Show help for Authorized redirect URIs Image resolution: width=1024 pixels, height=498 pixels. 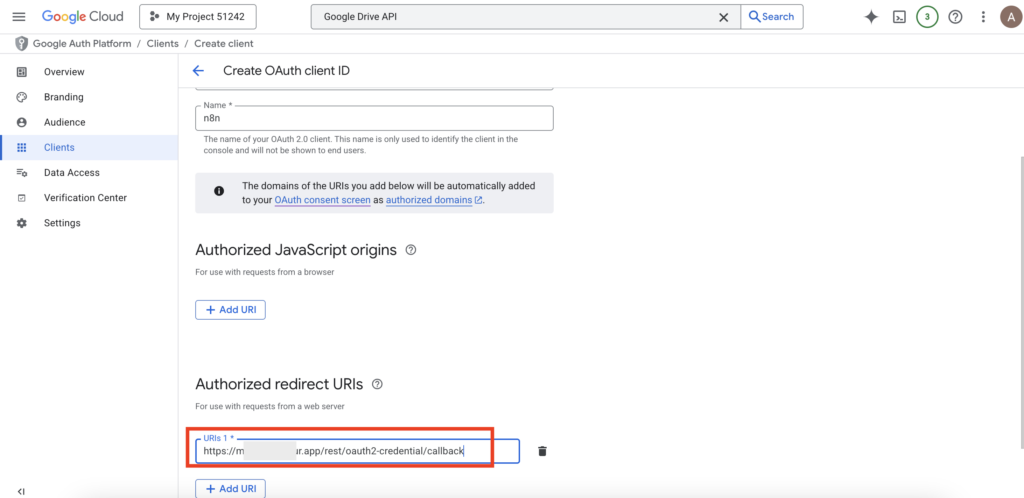(377, 384)
